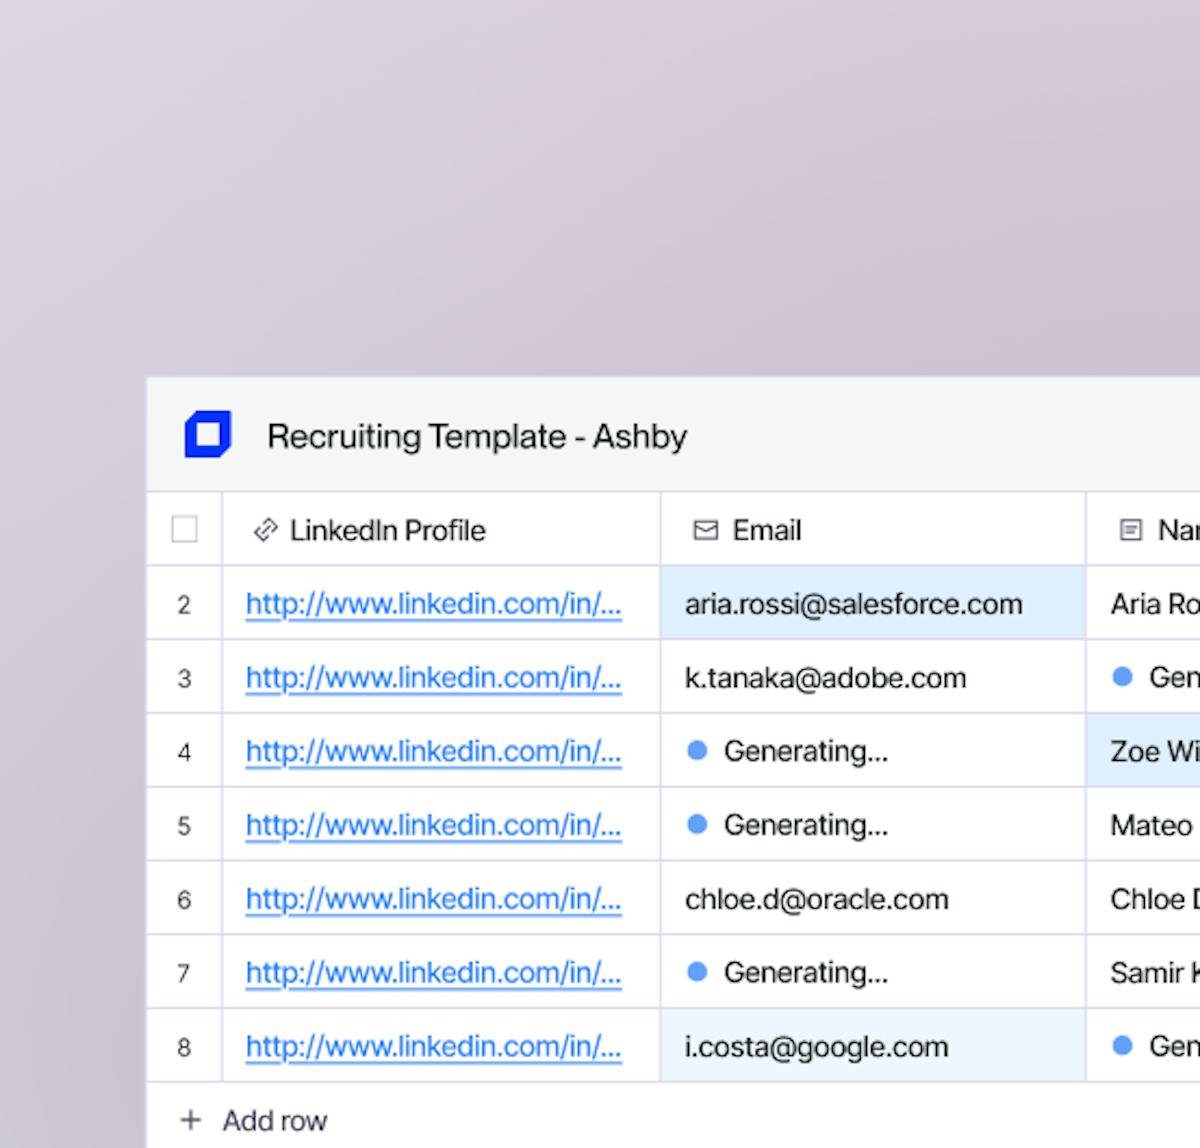
Task: Select row number 3
Action: [184, 678]
